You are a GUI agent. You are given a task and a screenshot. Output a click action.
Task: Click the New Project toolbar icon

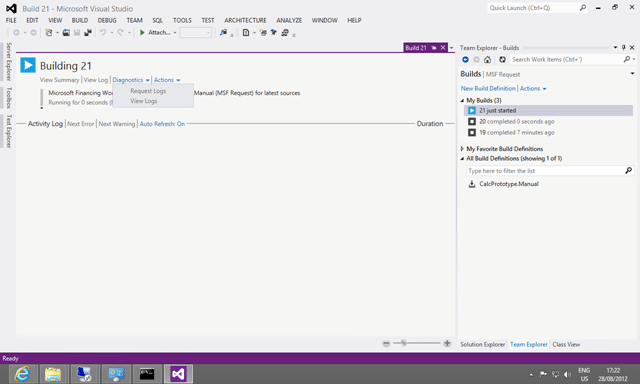click(49, 33)
